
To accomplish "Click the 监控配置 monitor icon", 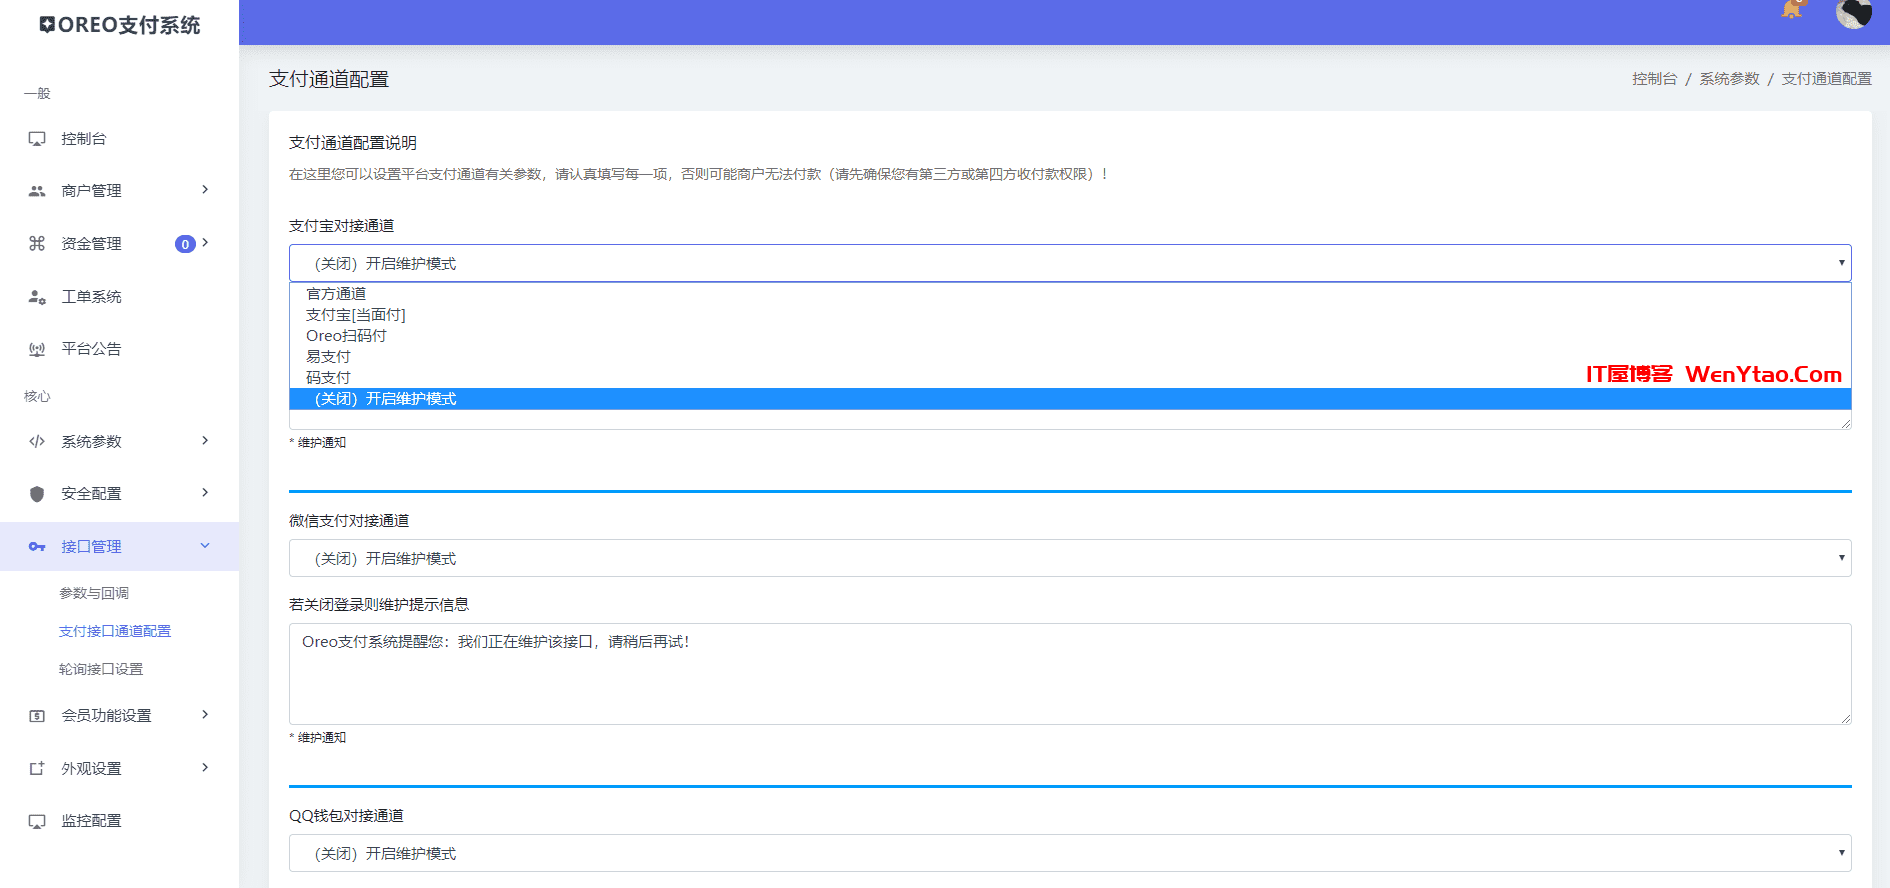I will [x=37, y=821].
